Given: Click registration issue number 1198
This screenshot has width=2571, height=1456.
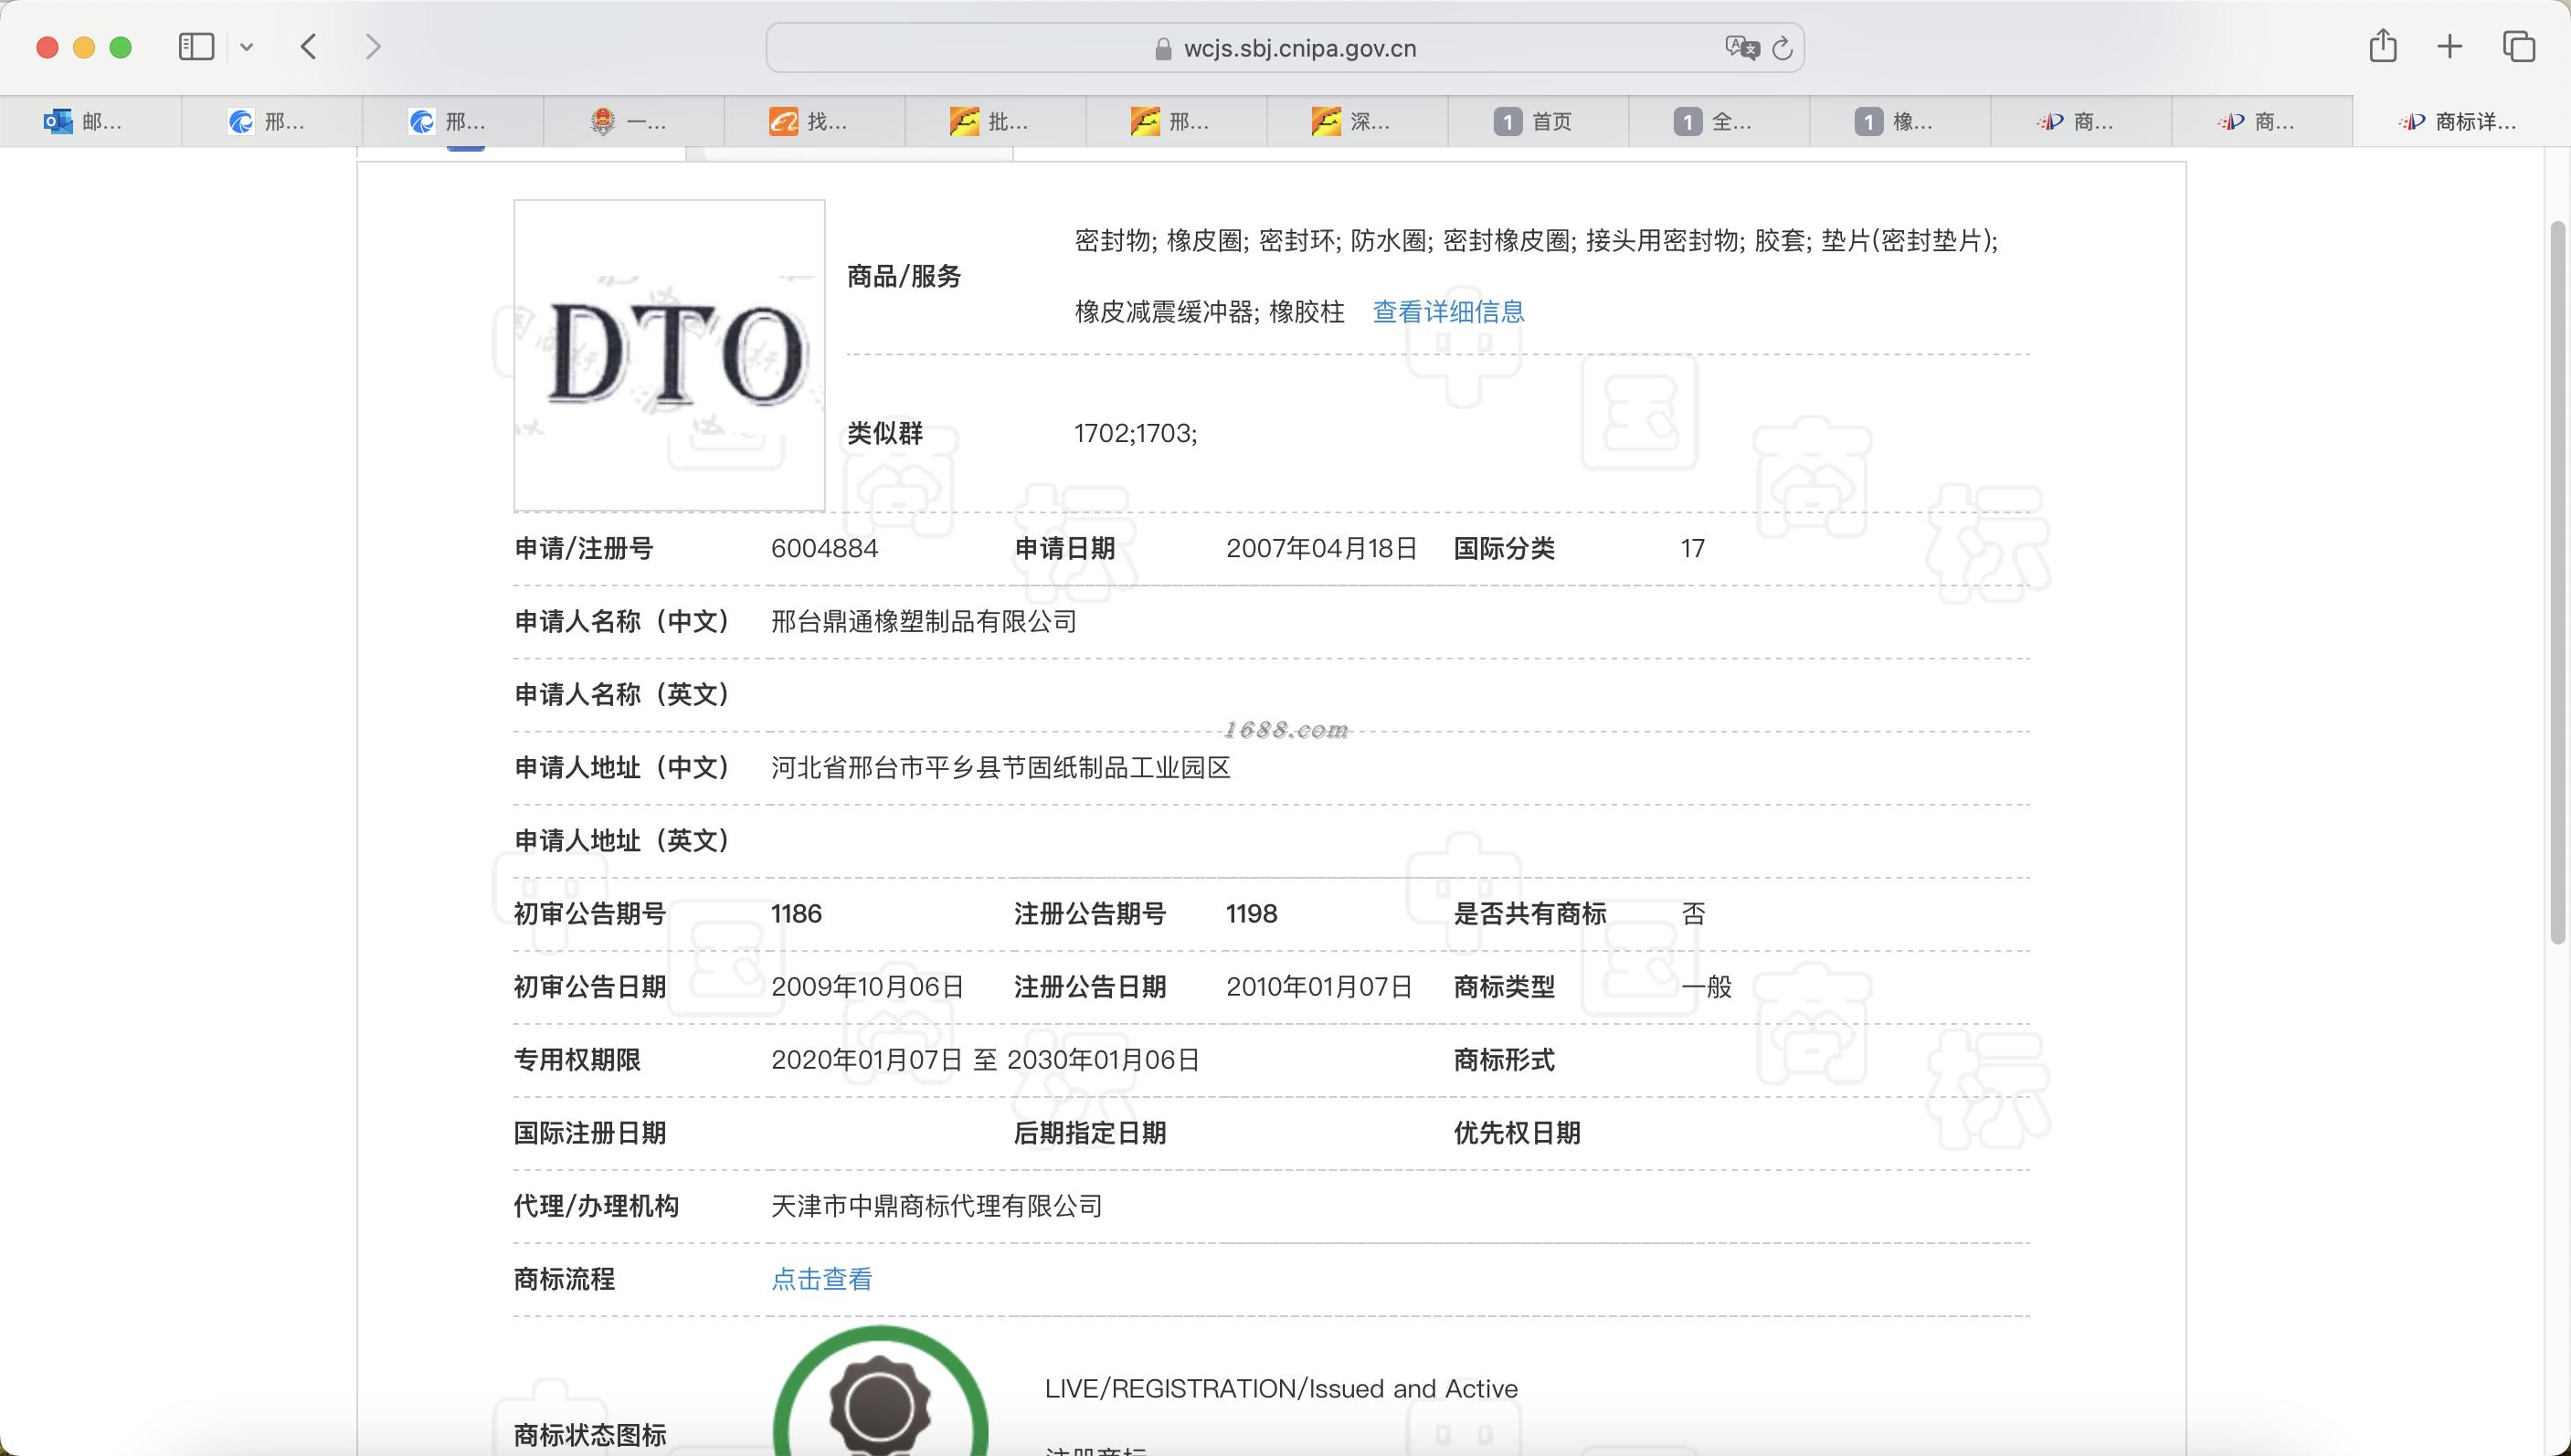Looking at the screenshot, I should 1251,914.
